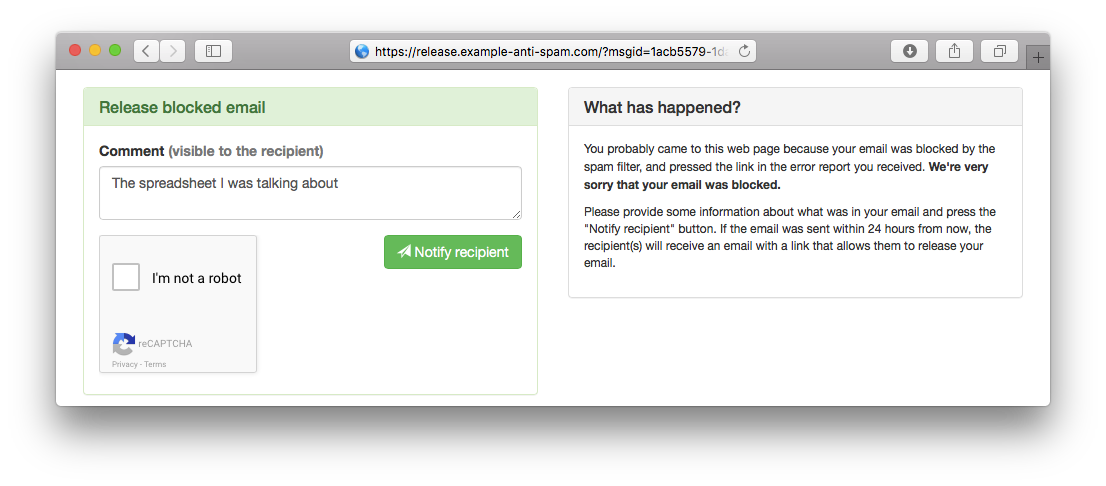Image resolution: width=1106 pixels, height=486 pixels.
Task: Click the reCAPTCHA logo
Action: pyautogui.click(x=123, y=344)
